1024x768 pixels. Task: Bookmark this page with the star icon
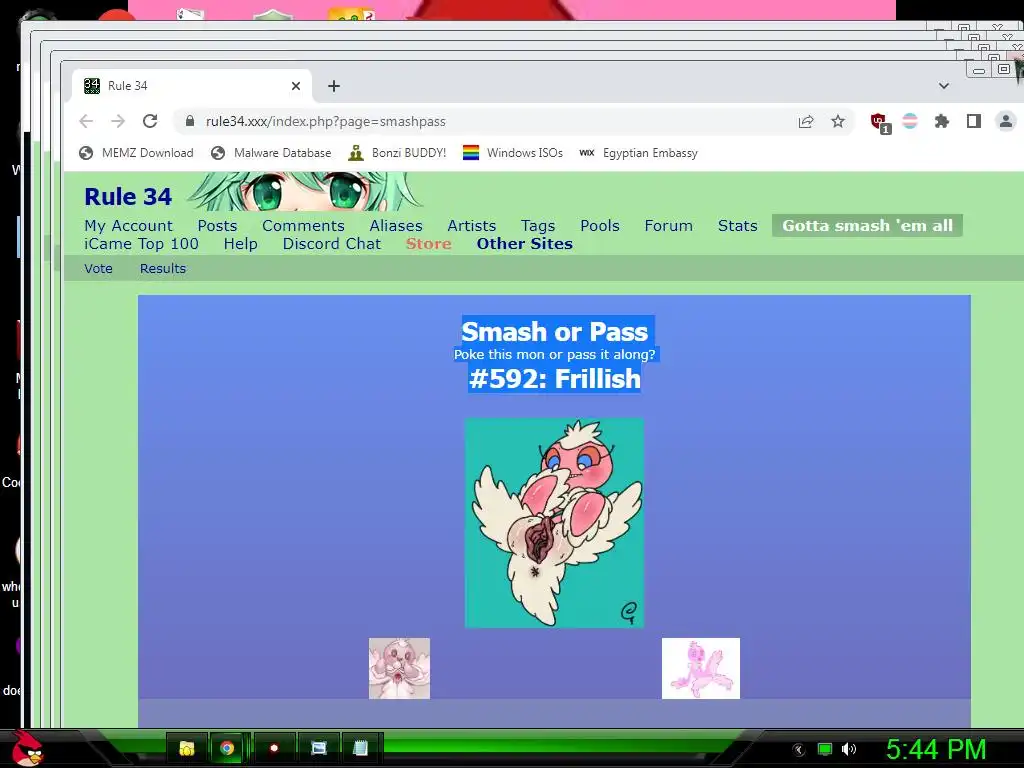pyautogui.click(x=838, y=121)
